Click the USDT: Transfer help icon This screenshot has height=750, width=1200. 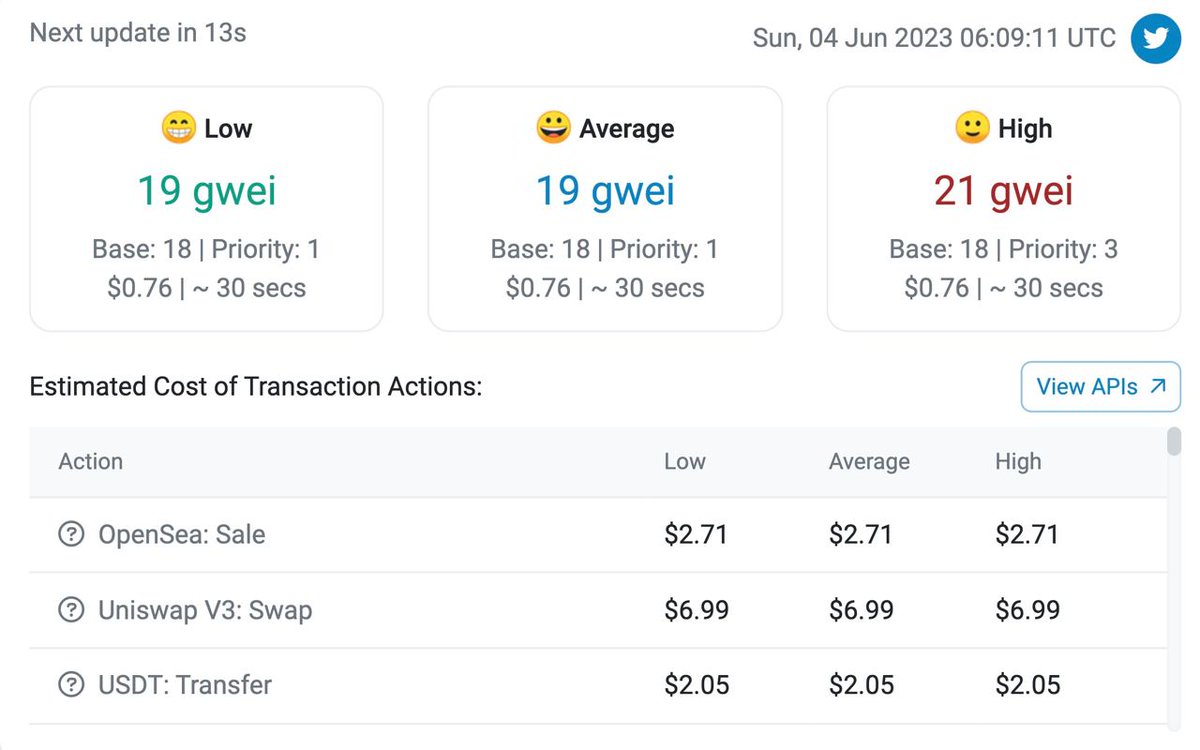click(71, 685)
